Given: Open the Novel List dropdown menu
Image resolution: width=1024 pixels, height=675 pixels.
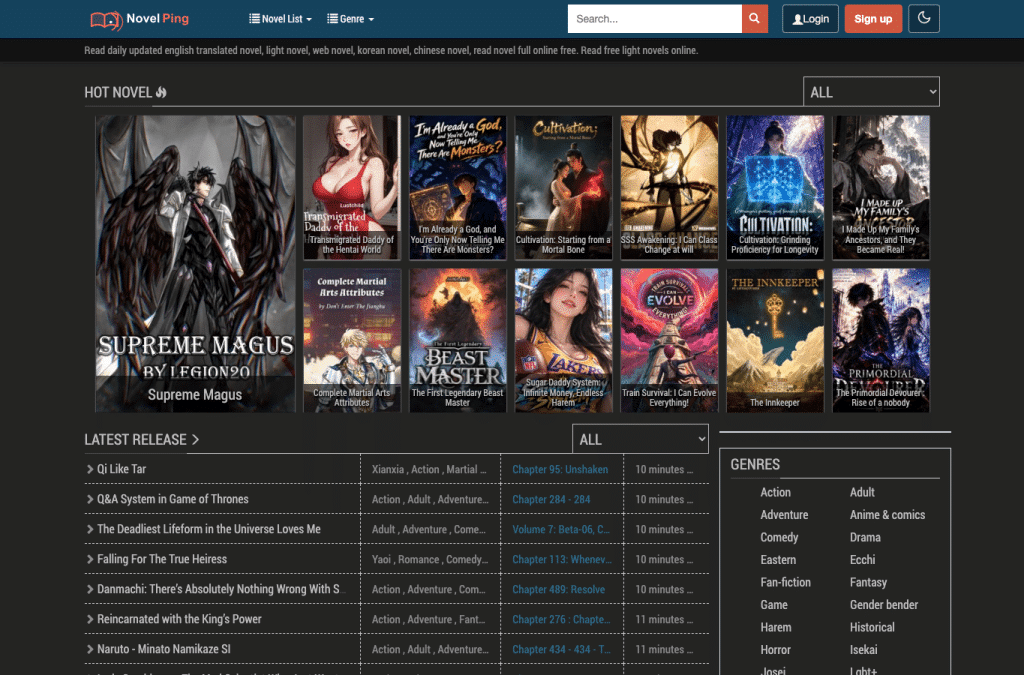Looking at the screenshot, I should click(280, 19).
